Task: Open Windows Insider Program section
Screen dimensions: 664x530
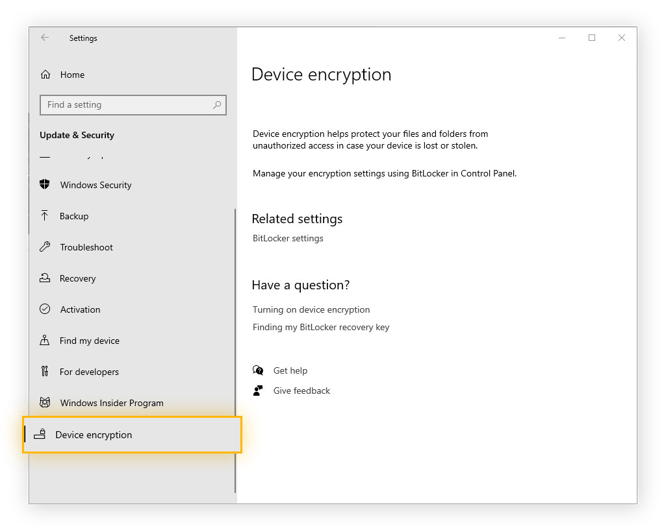Action: point(111,403)
